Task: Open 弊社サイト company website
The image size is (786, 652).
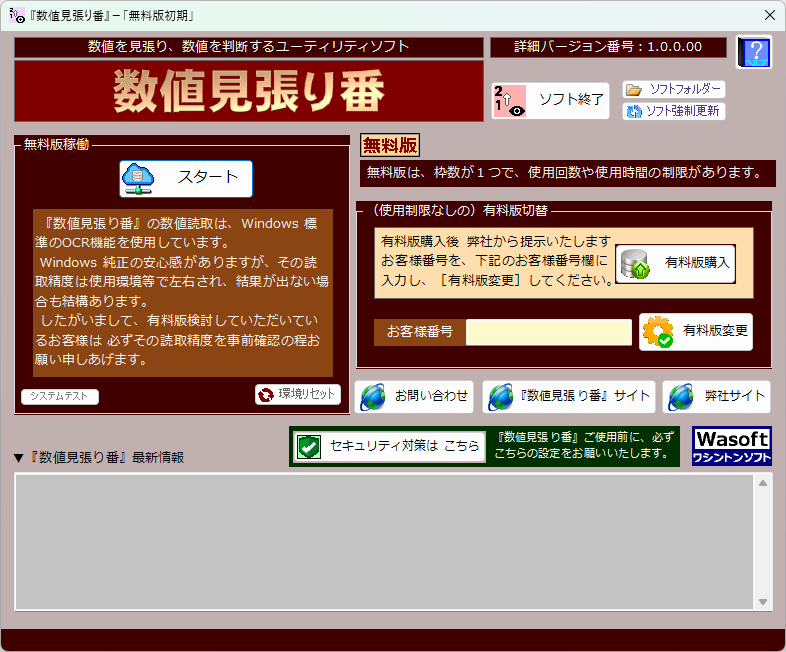Action: (716, 396)
